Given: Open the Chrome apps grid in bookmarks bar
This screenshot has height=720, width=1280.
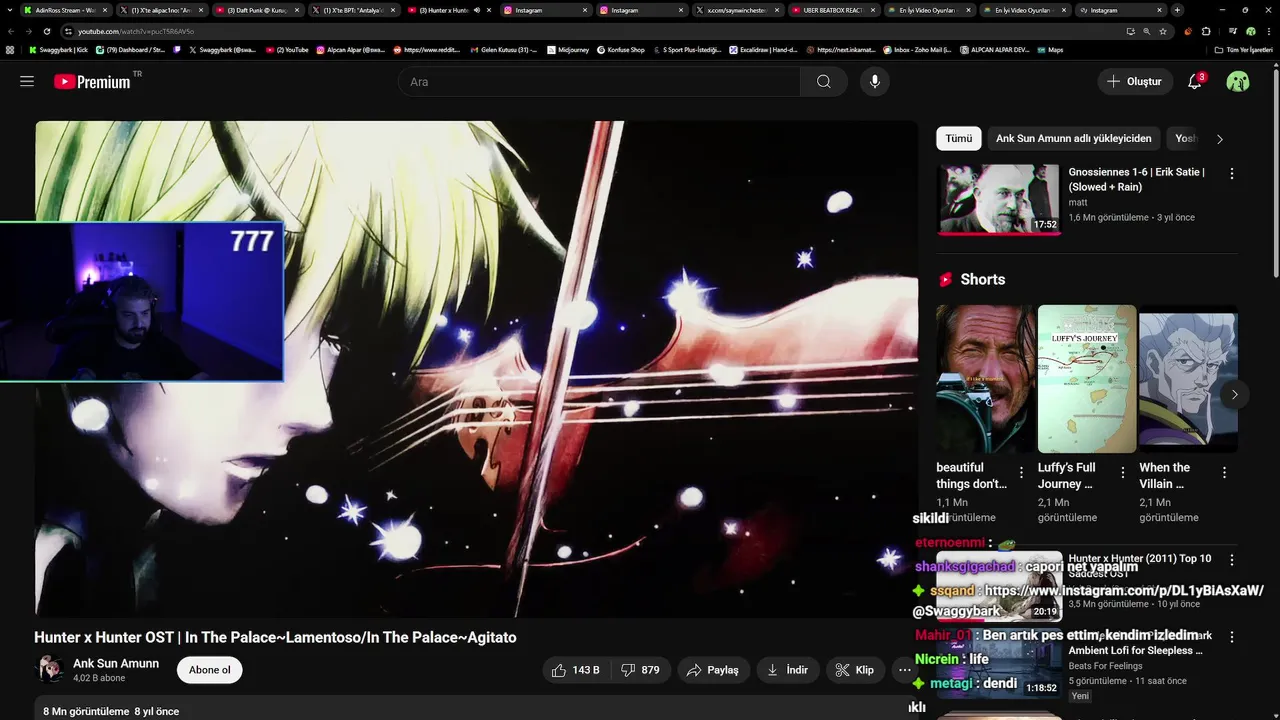Looking at the screenshot, I should point(10,49).
